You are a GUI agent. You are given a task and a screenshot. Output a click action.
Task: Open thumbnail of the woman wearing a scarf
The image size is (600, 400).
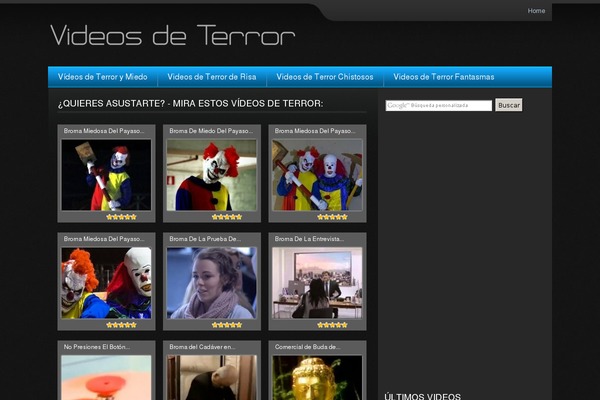(x=212, y=283)
